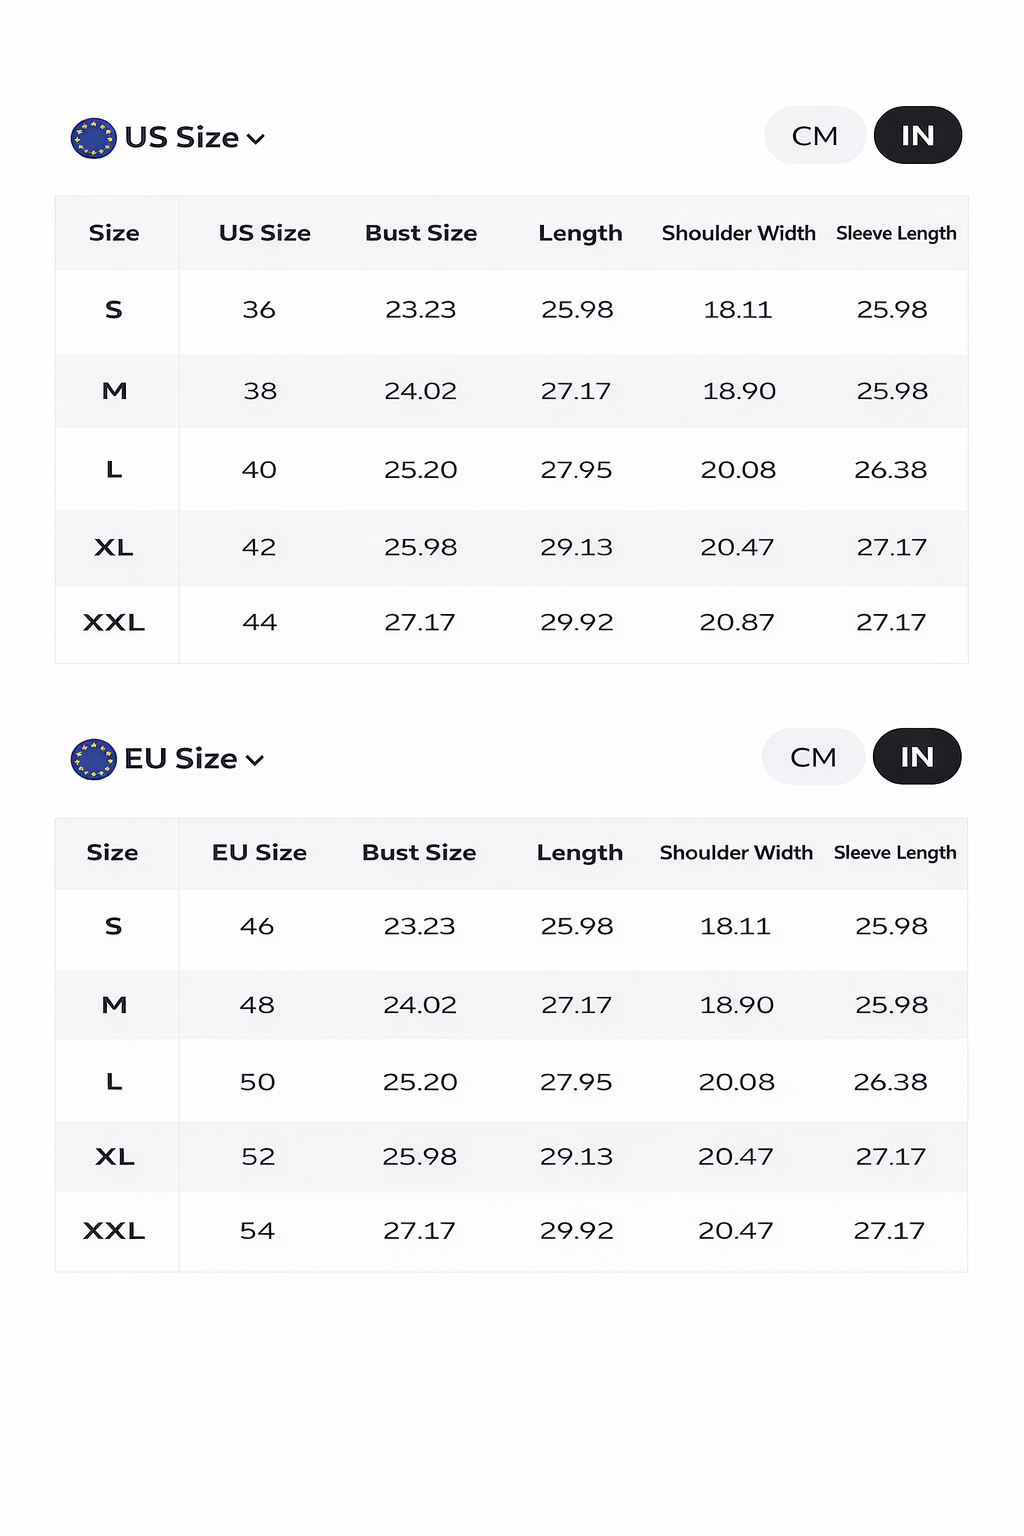
Task: Click Bust Size header in the US table
Action: pyautogui.click(x=421, y=233)
